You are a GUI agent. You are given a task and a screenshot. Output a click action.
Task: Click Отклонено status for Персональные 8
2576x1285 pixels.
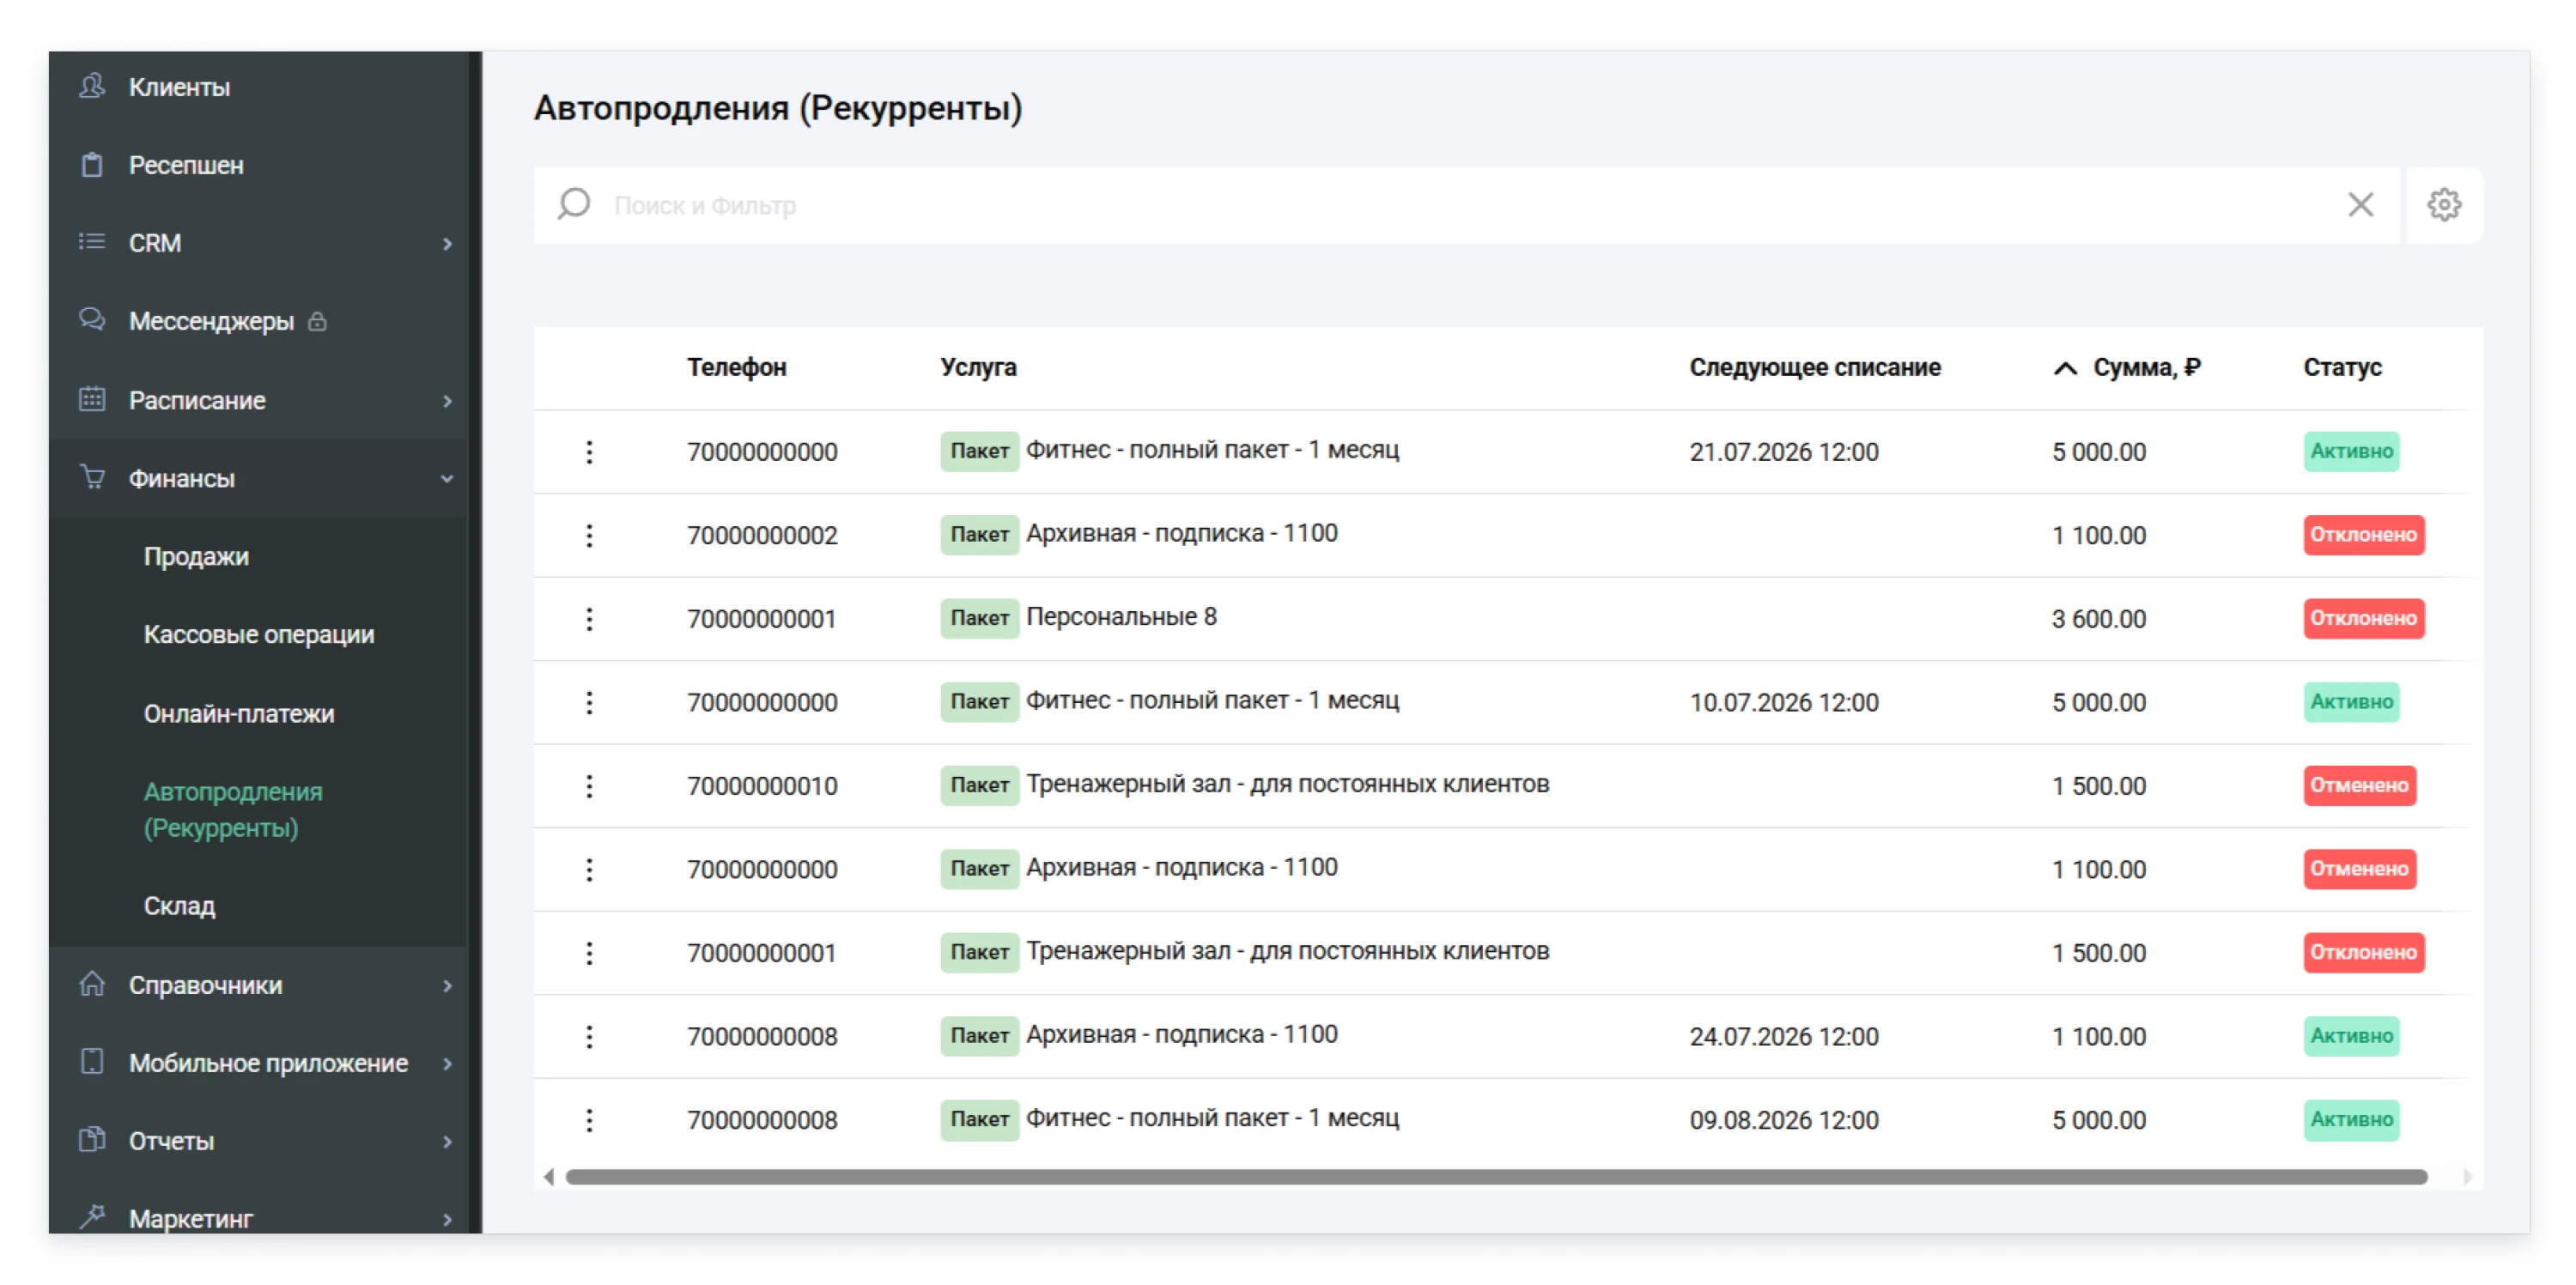tap(2363, 619)
